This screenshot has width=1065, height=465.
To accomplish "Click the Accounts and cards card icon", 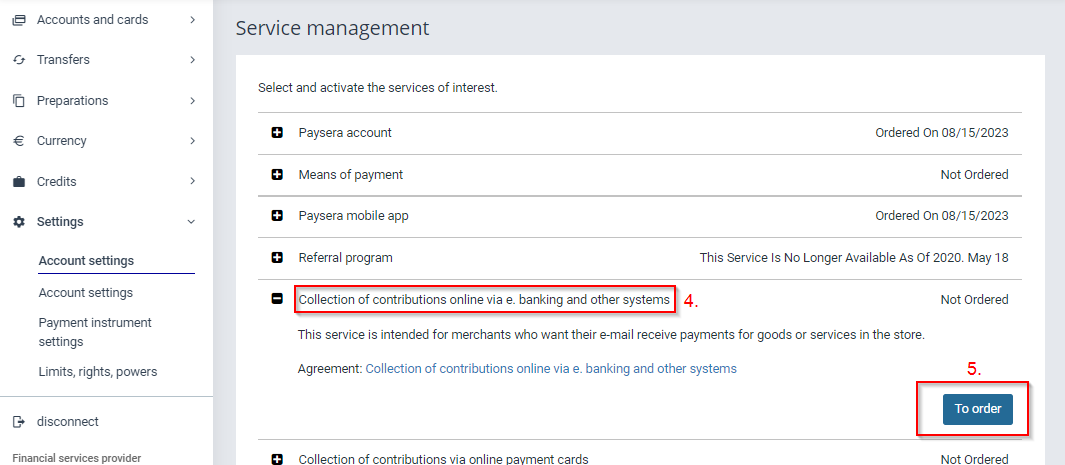I will (18, 20).
